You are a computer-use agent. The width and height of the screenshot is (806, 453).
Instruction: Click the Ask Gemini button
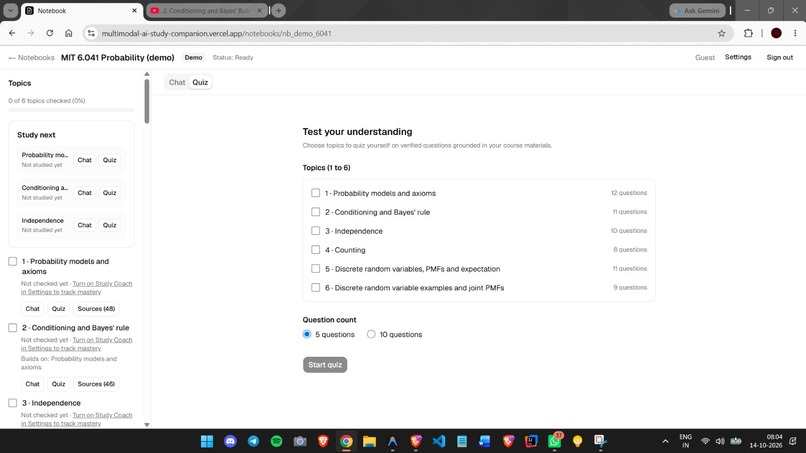click(x=697, y=10)
